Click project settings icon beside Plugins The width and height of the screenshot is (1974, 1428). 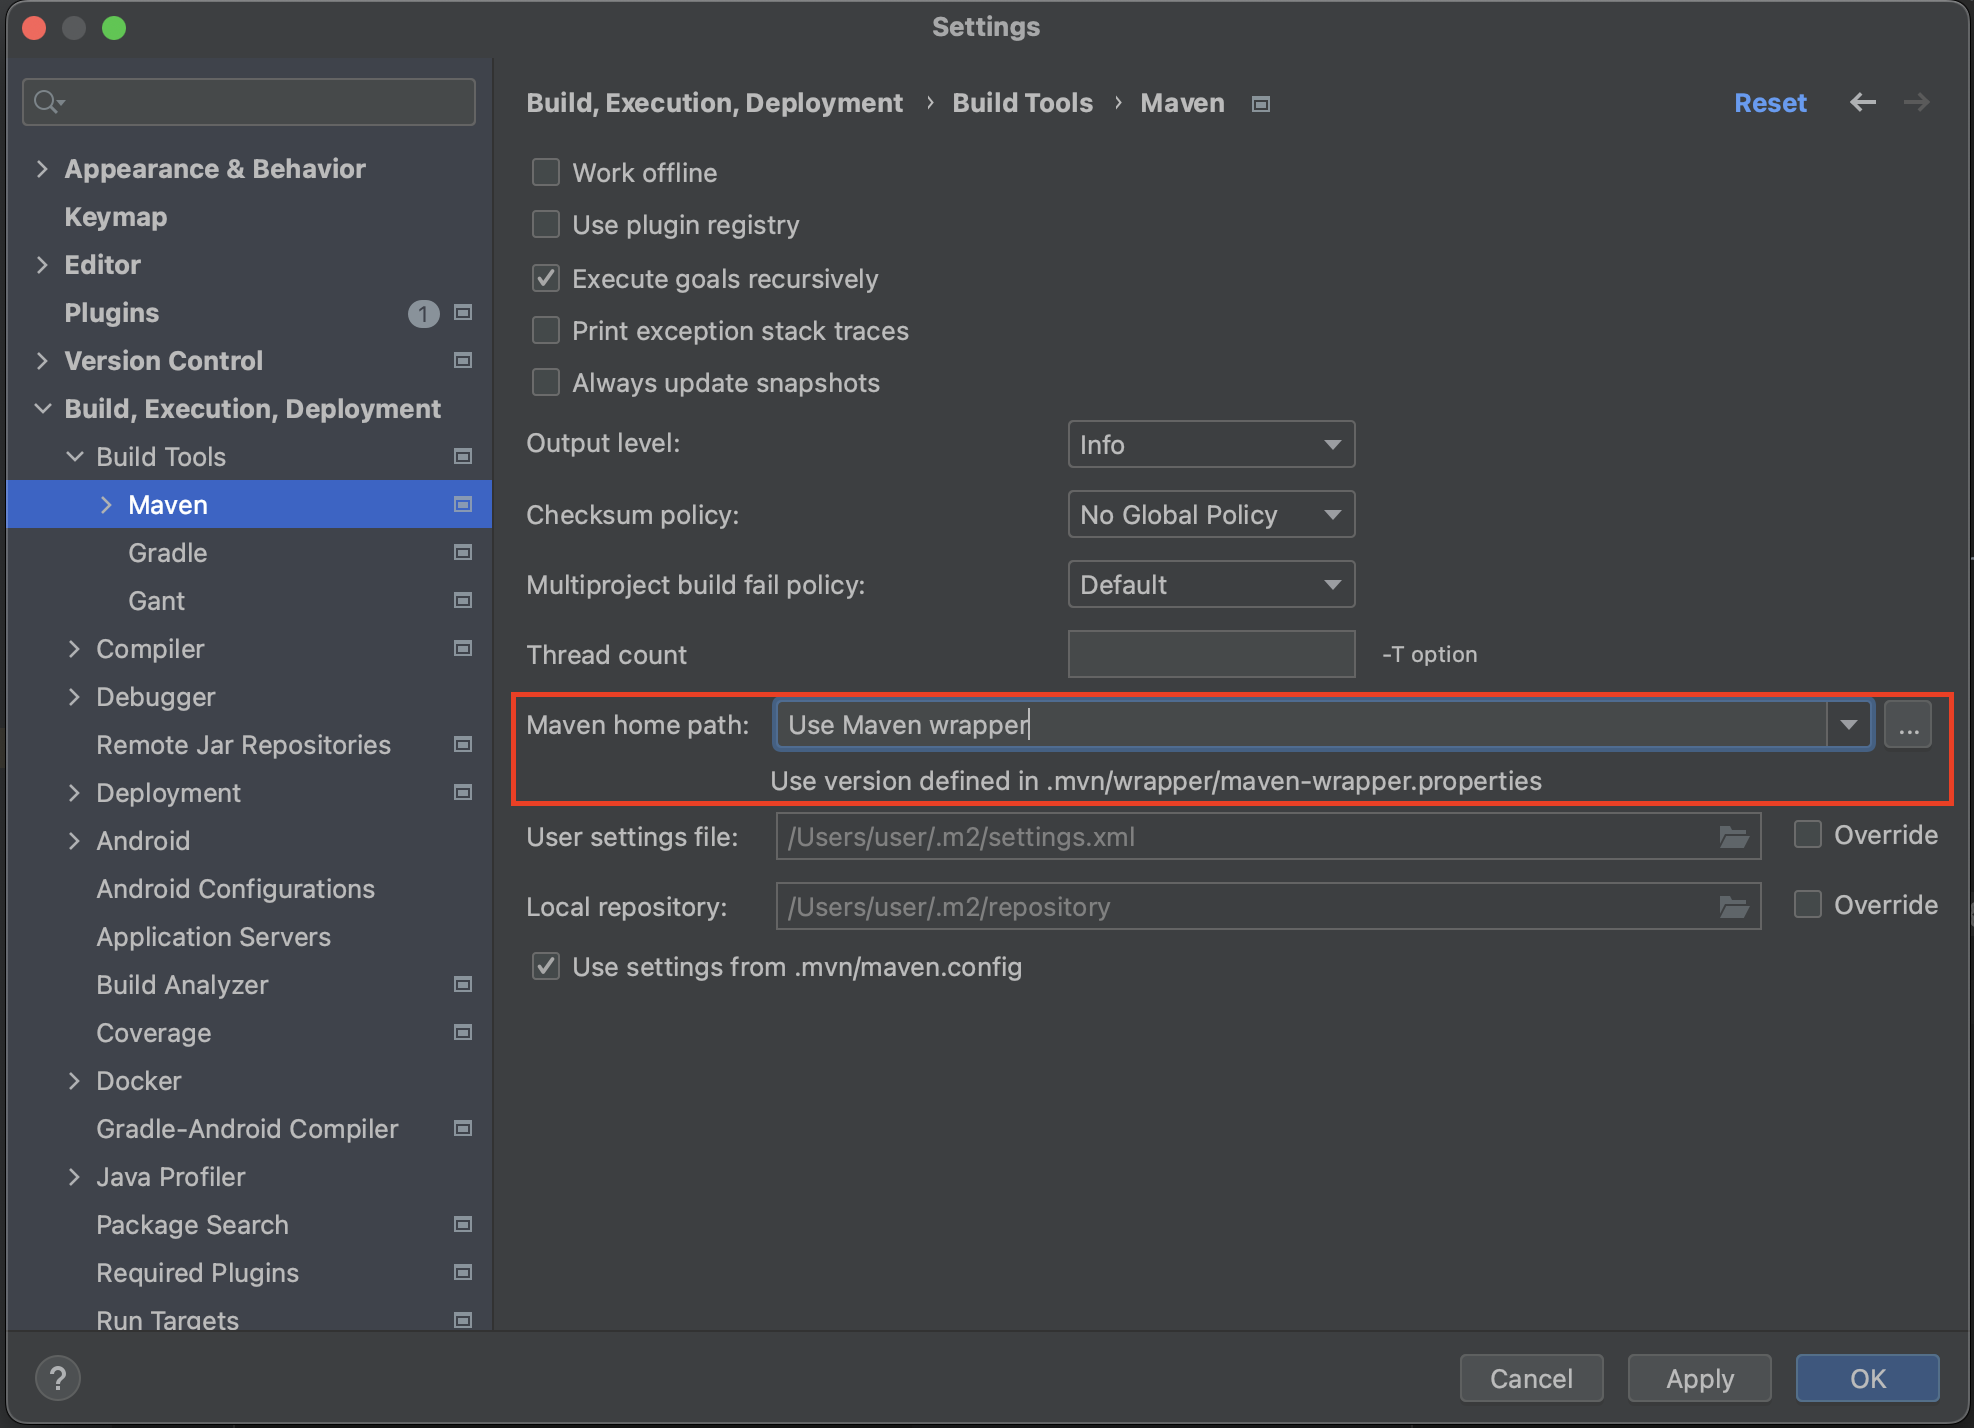coord(463,313)
